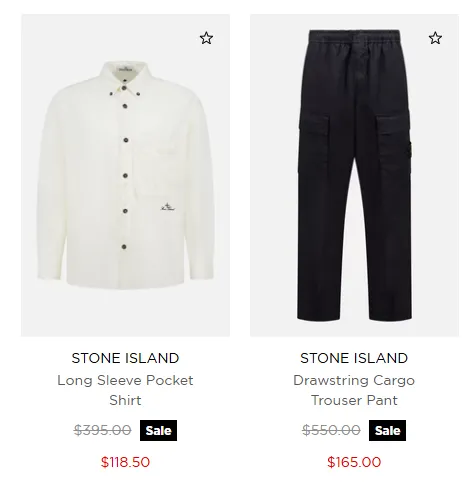Click the crossed-out $395.00 original price

point(102,430)
